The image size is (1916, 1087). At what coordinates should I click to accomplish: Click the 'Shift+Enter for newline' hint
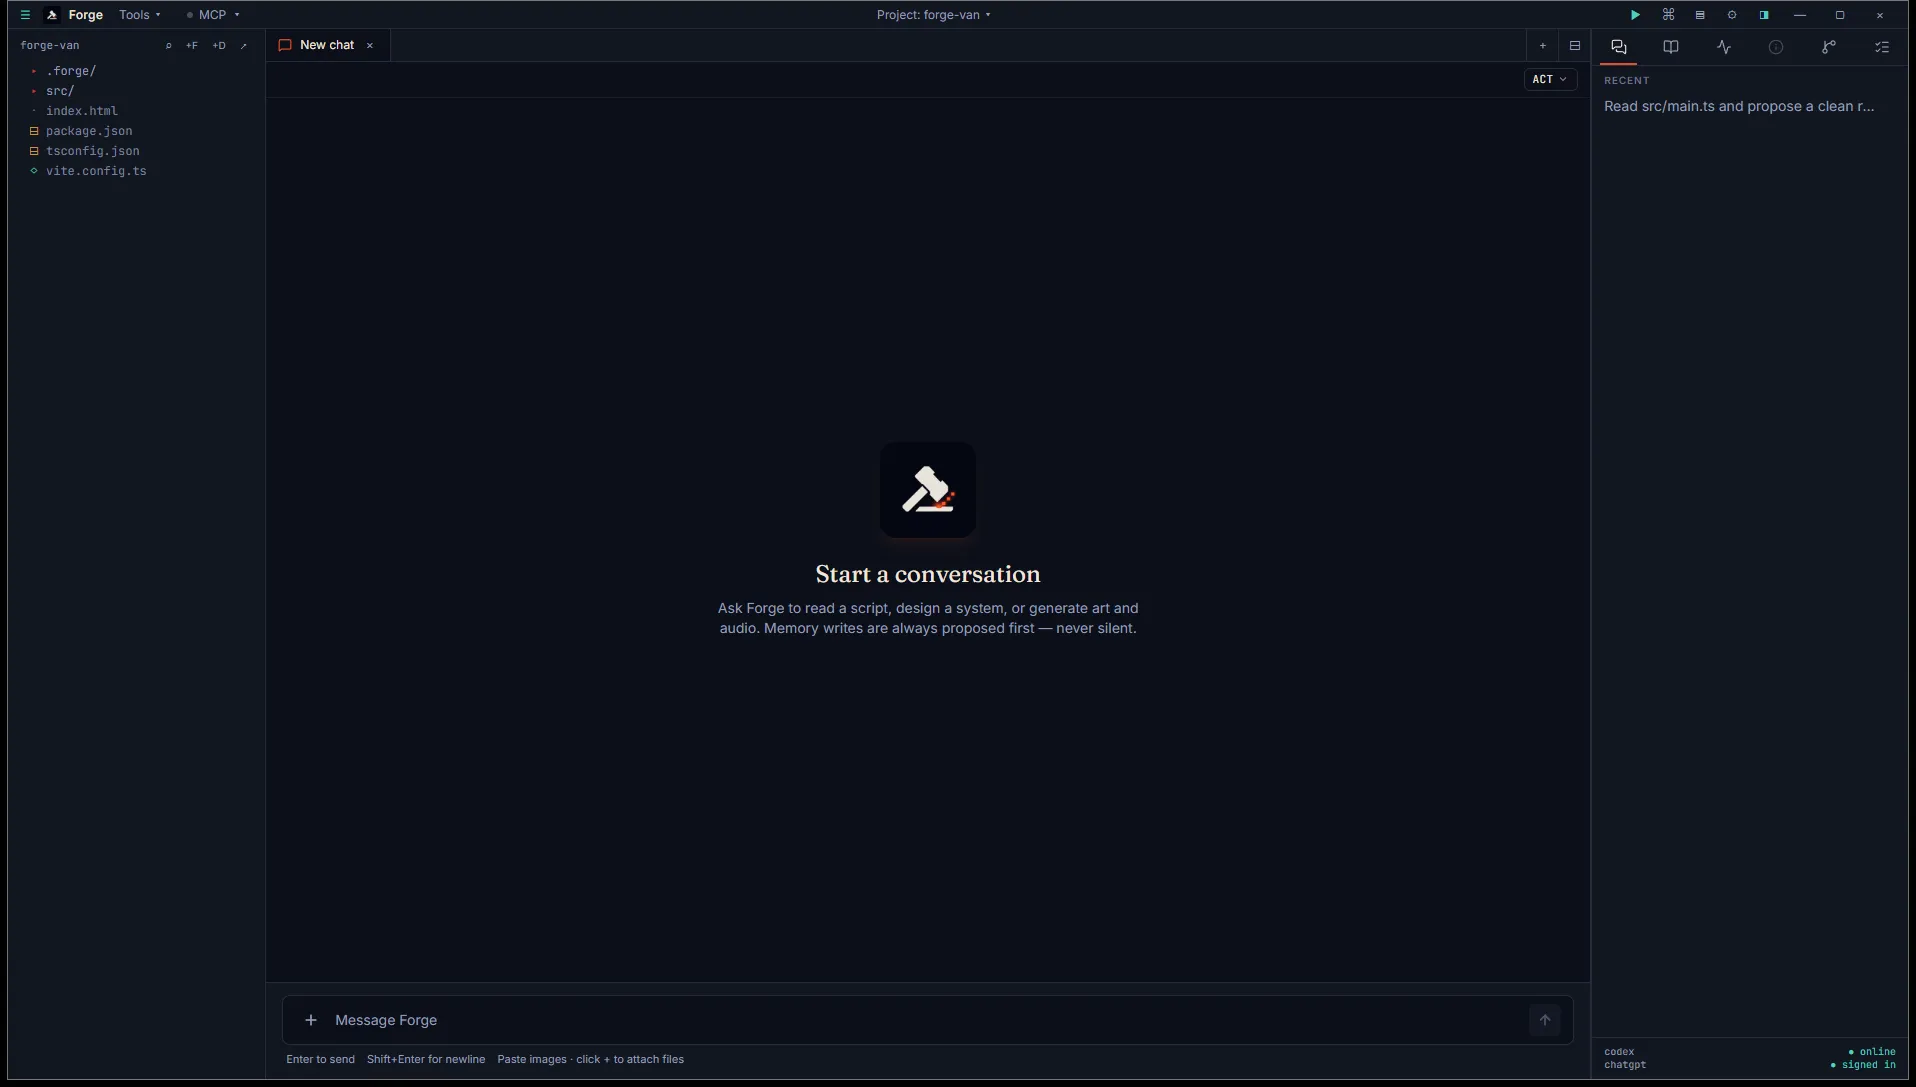coord(426,1059)
